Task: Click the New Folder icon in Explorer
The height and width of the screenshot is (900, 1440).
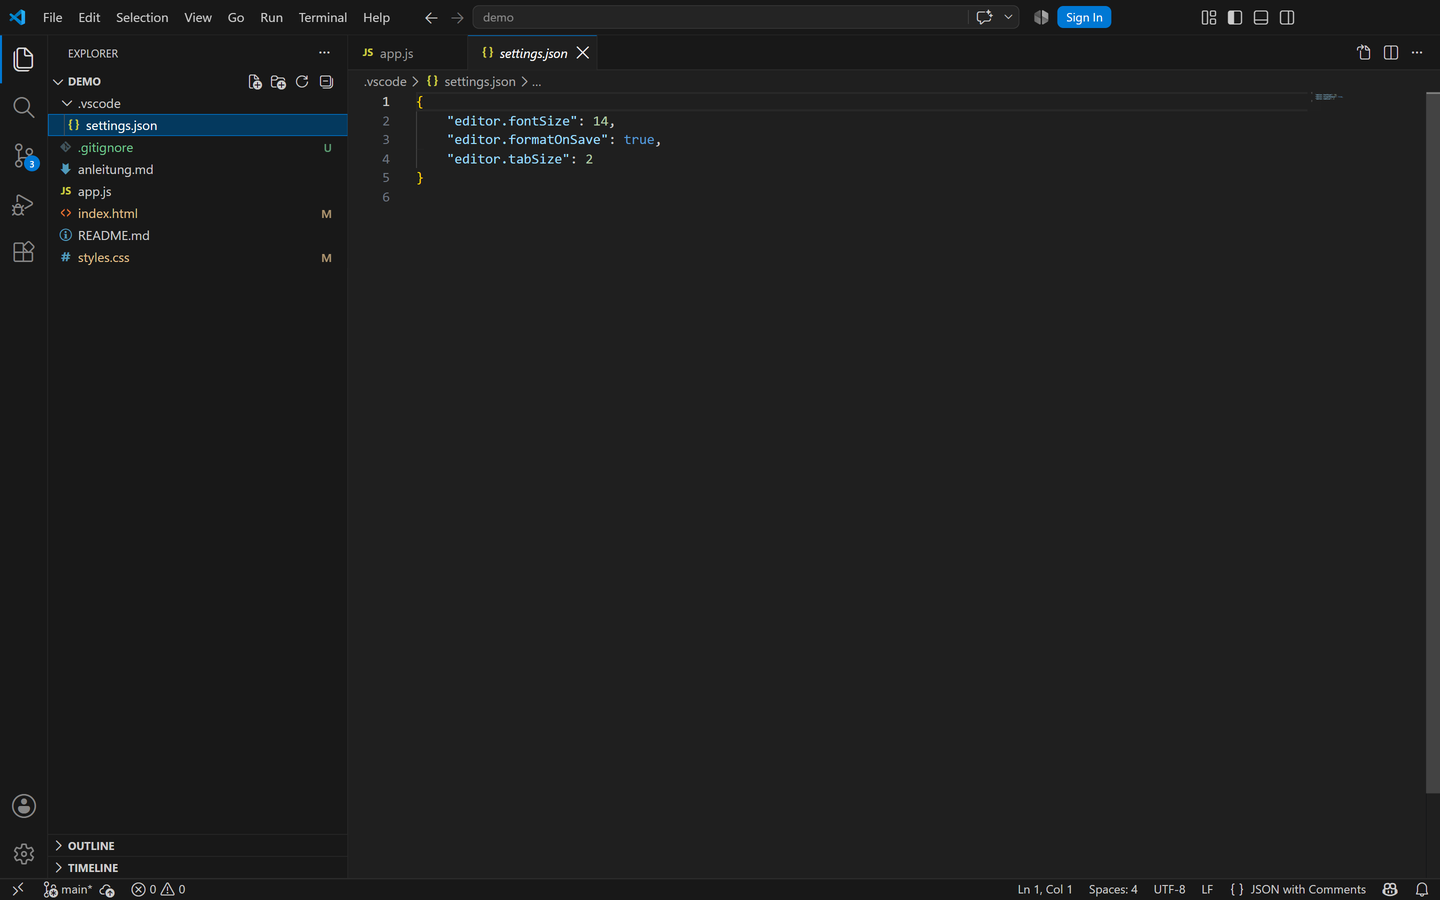Action: click(x=278, y=82)
